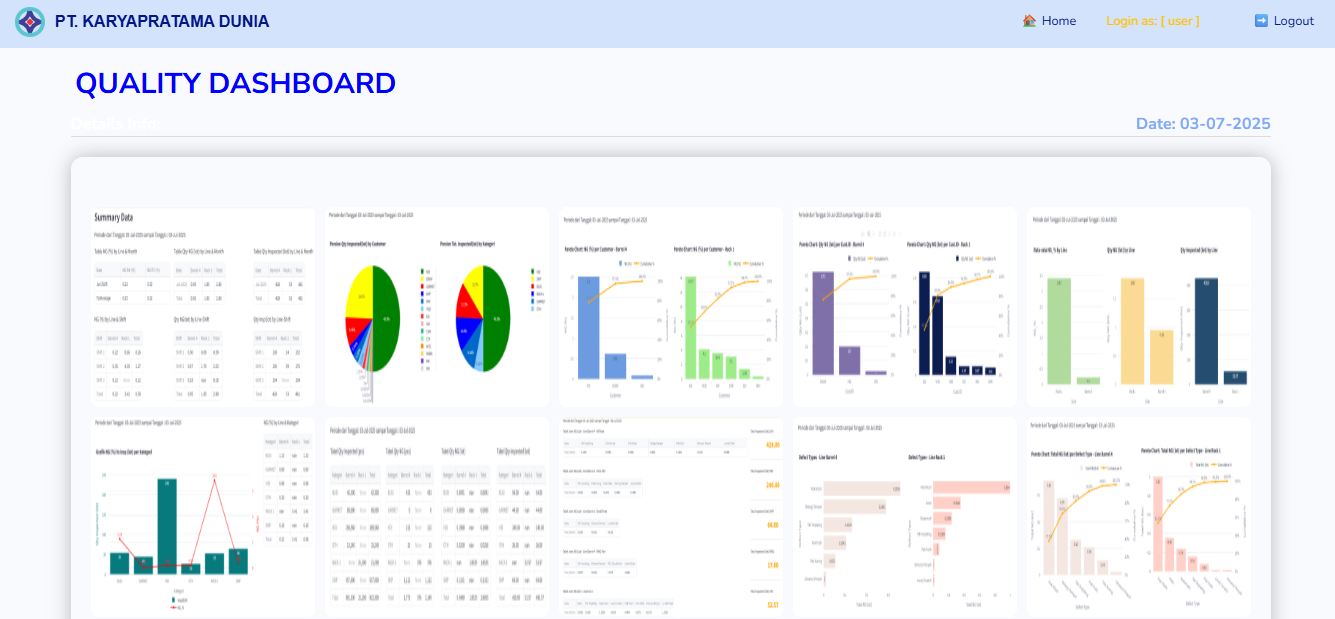Open the teal bar chart with red line
The image size is (1335, 619).
coord(203,517)
